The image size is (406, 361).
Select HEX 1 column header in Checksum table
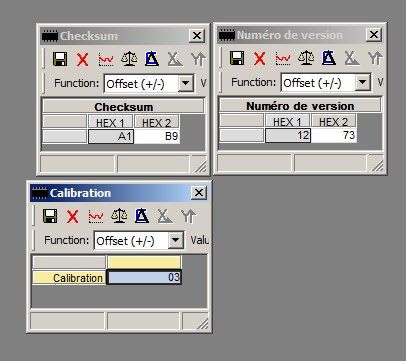point(110,122)
